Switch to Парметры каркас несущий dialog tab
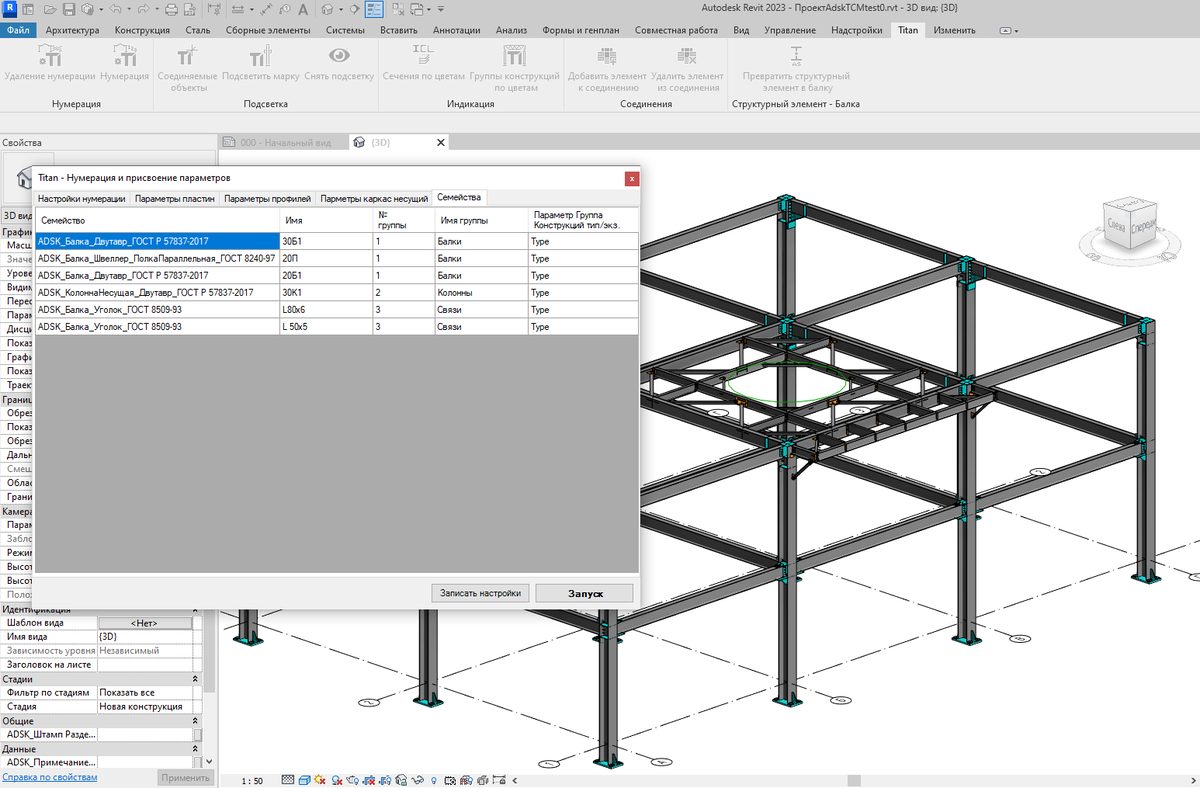Image resolution: width=1200 pixels, height=788 pixels. 374,199
